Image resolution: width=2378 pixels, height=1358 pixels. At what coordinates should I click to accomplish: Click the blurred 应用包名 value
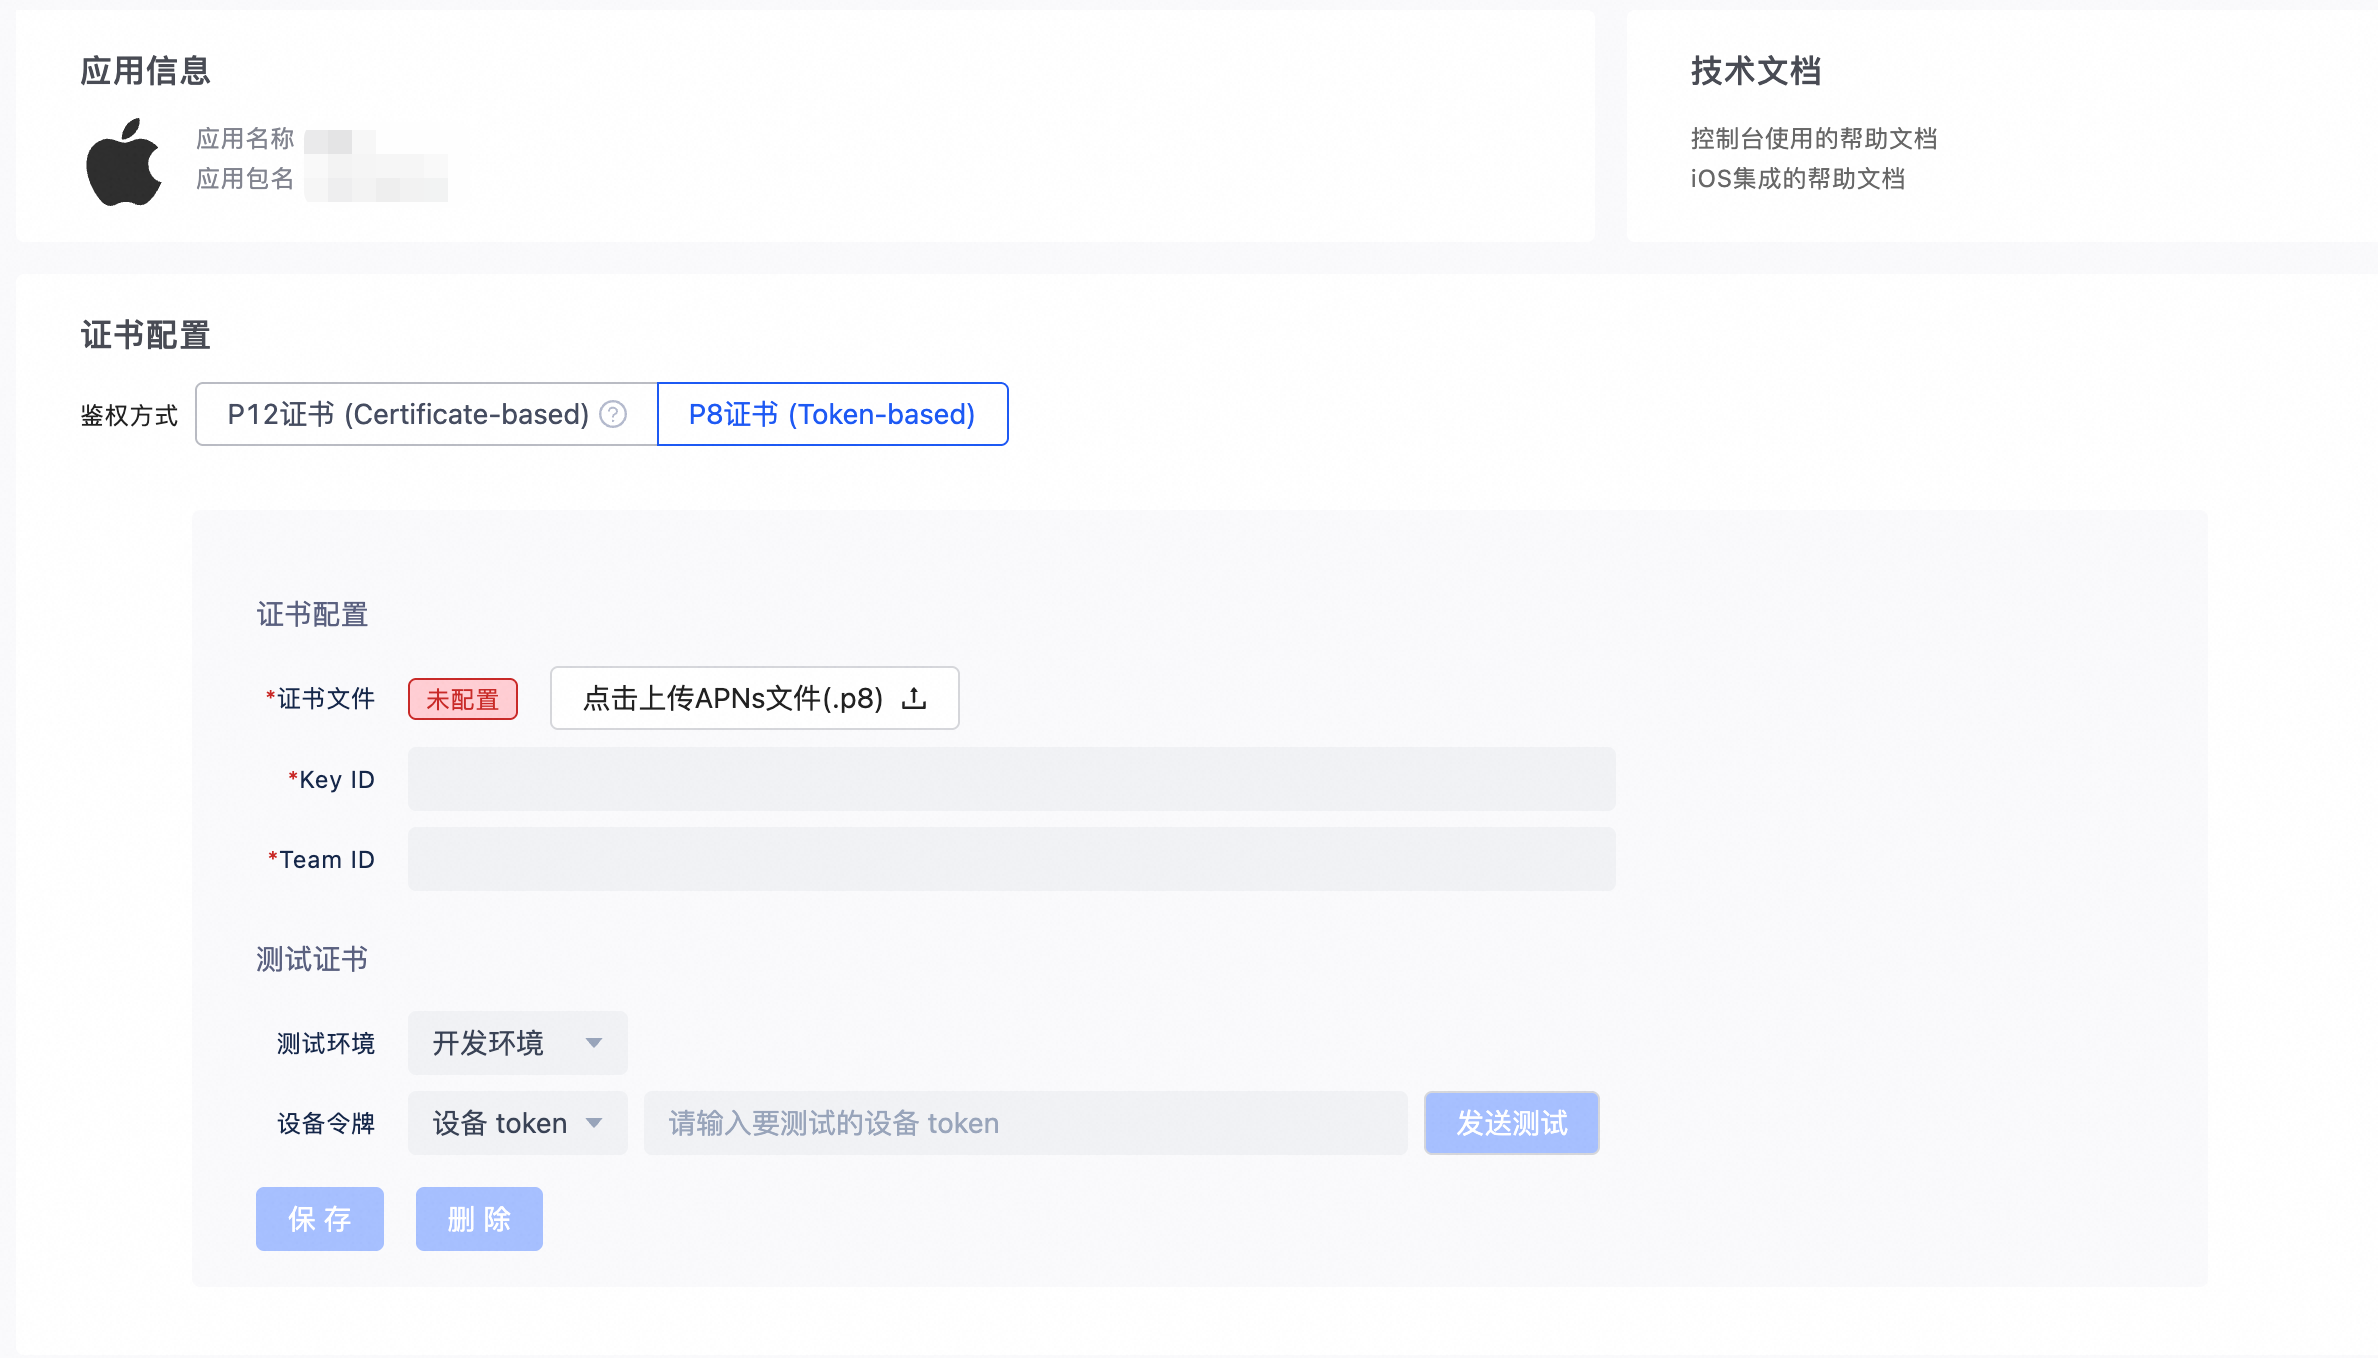376,180
